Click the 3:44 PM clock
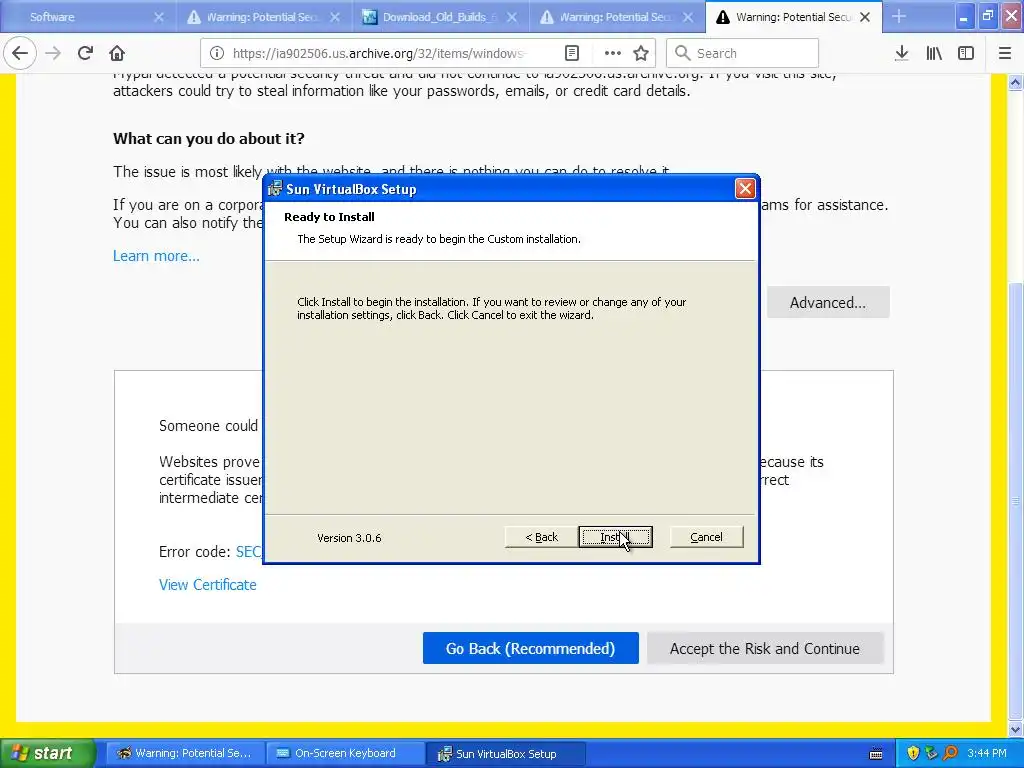The height and width of the screenshot is (768, 1024). pos(987,753)
